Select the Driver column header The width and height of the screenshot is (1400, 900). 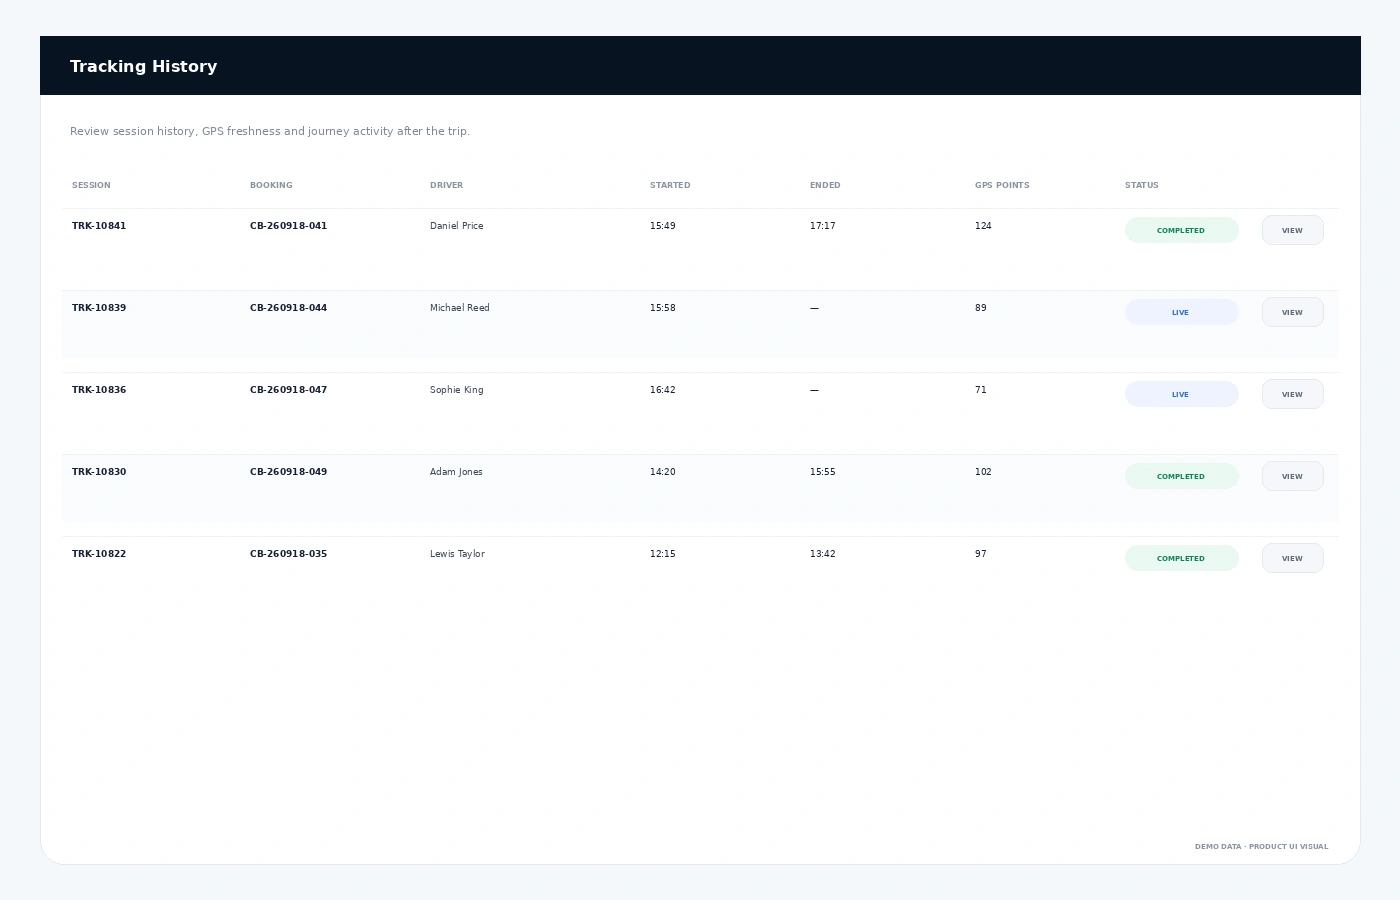(x=446, y=185)
